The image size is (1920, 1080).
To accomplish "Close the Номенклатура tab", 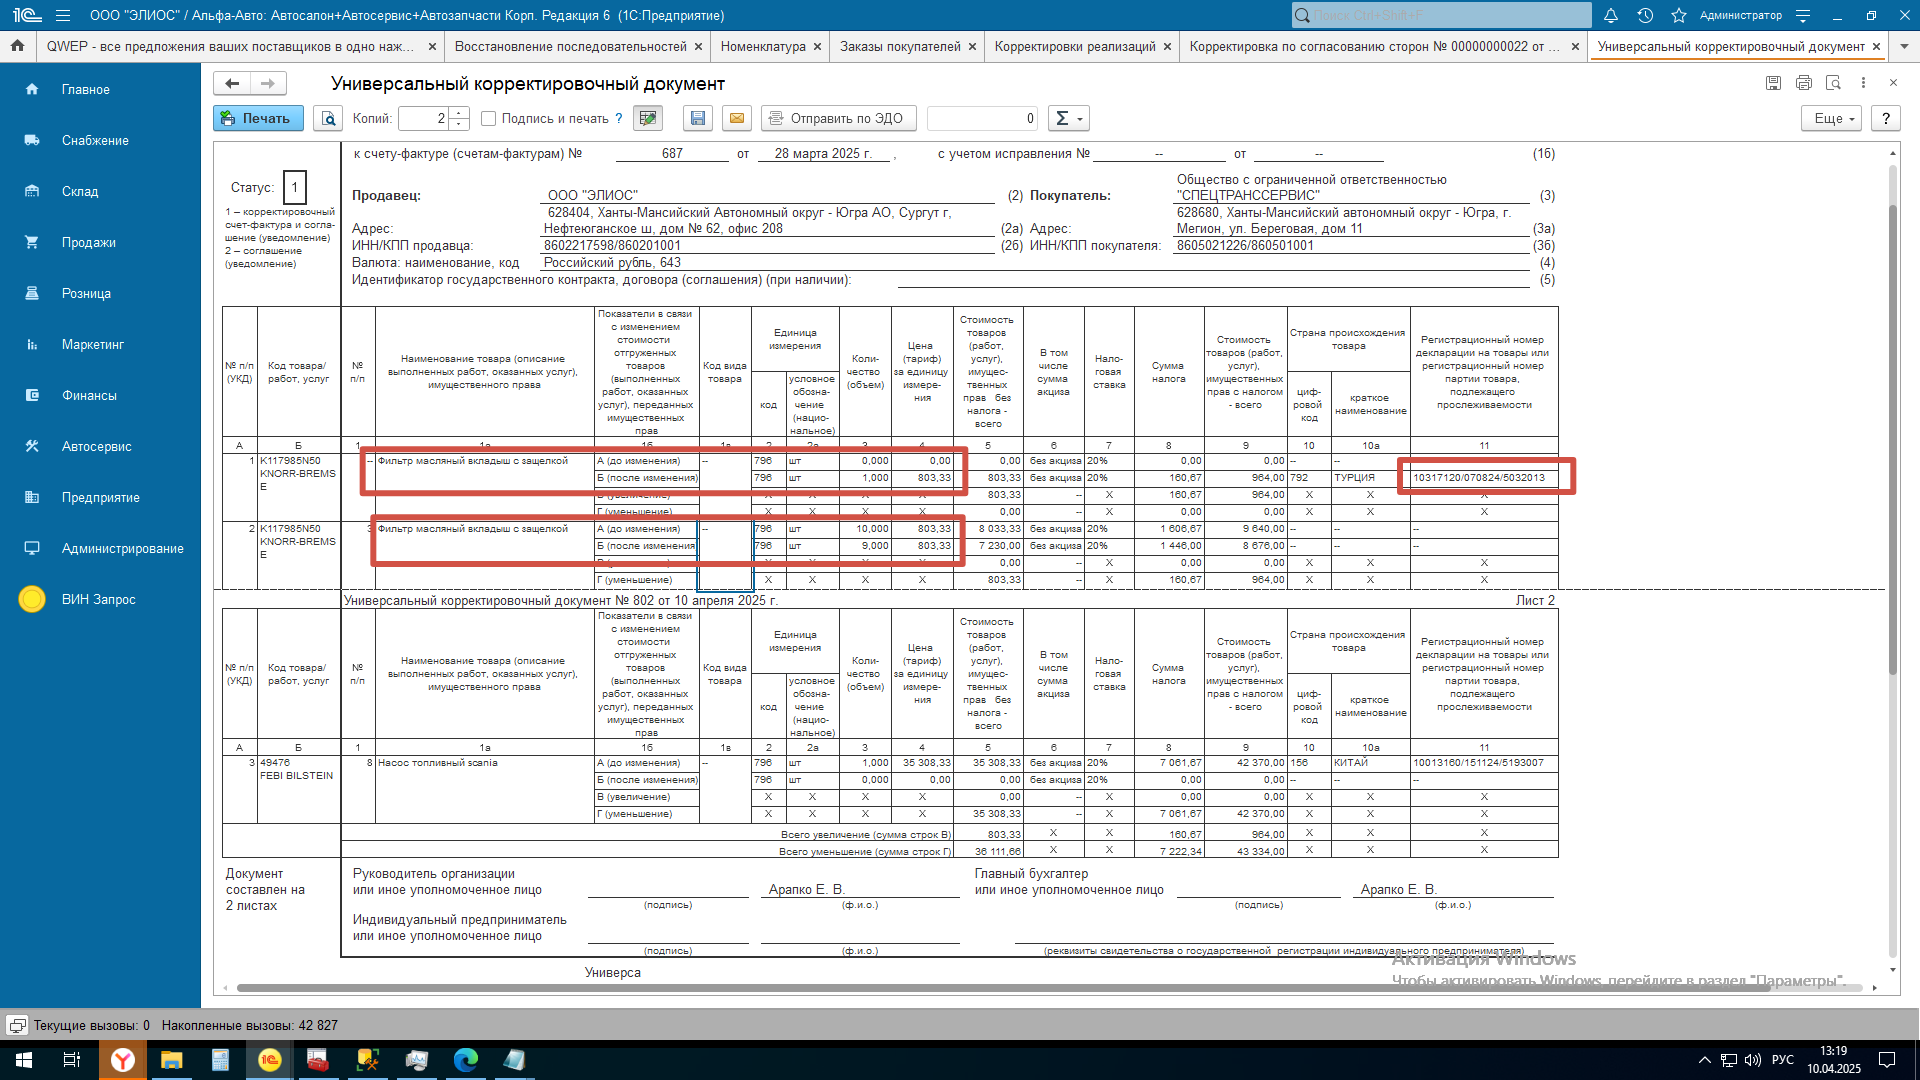I will pos(817,46).
